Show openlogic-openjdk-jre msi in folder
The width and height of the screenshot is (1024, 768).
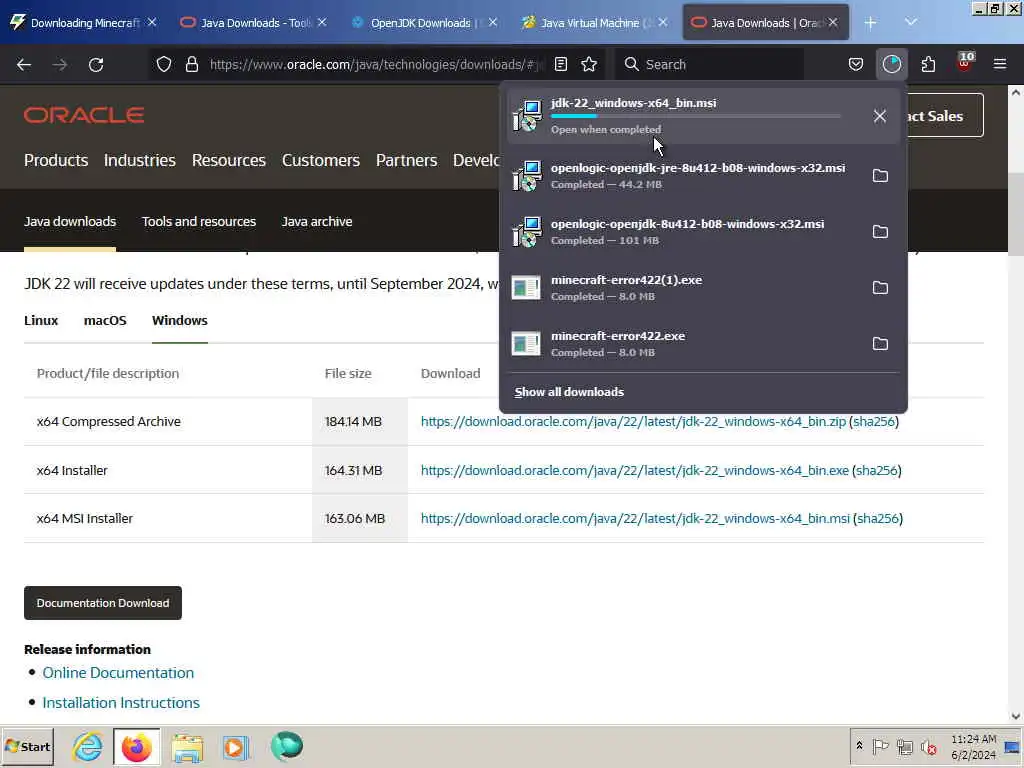click(880, 176)
